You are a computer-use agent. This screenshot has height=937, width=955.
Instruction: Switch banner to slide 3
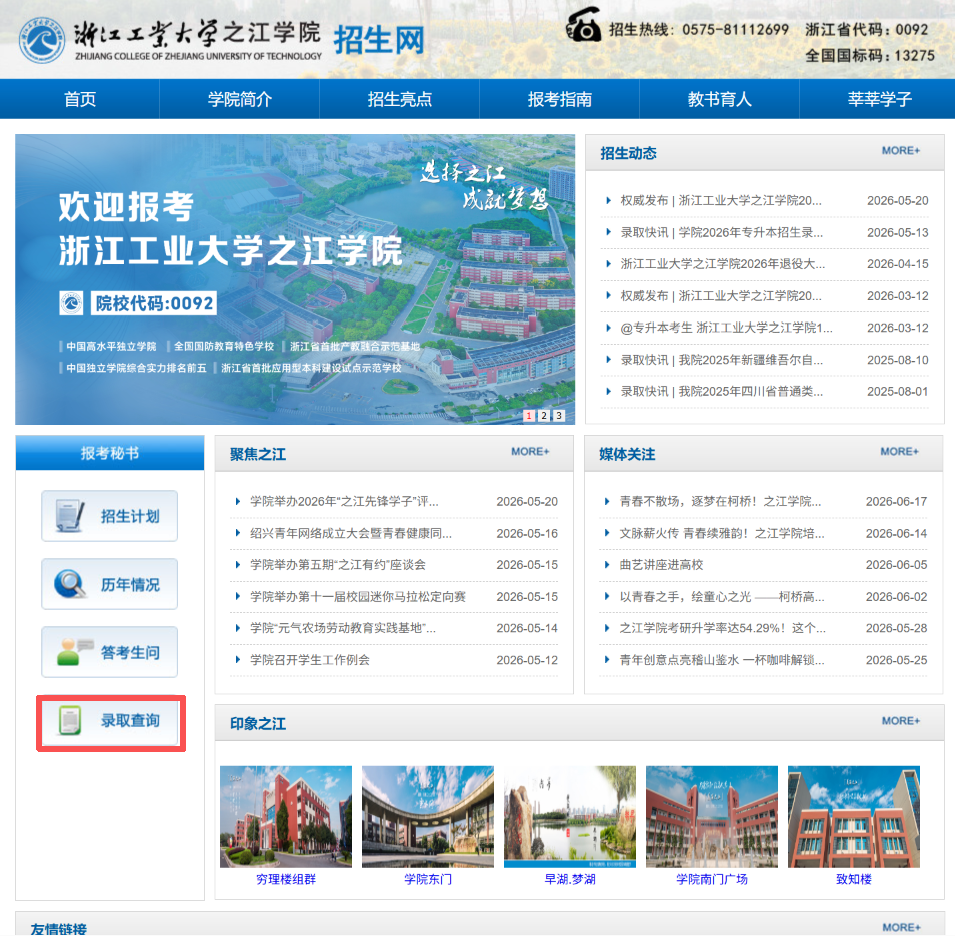559,415
